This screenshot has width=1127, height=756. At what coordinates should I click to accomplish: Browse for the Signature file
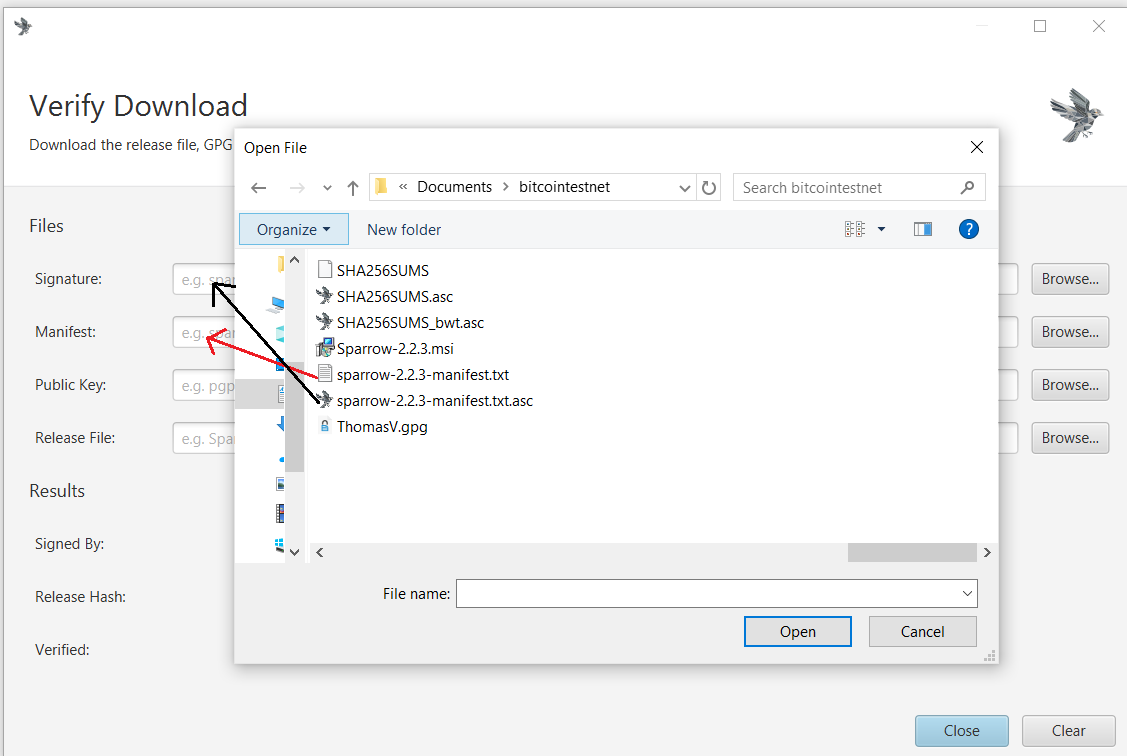click(x=1070, y=279)
